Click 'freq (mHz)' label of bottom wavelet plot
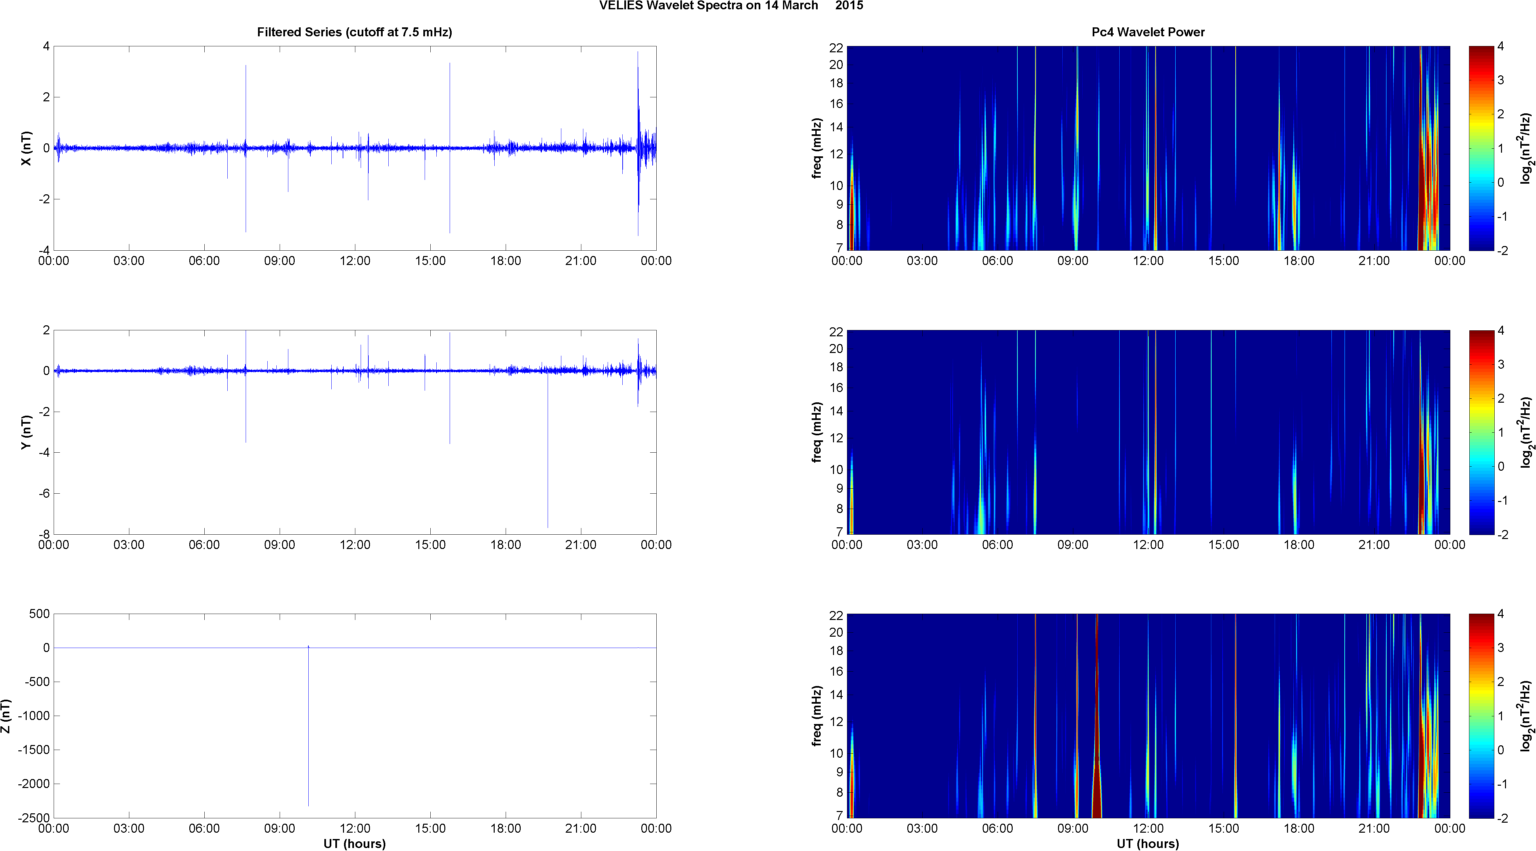Screen dimensions: 1536x851 tap(817, 716)
